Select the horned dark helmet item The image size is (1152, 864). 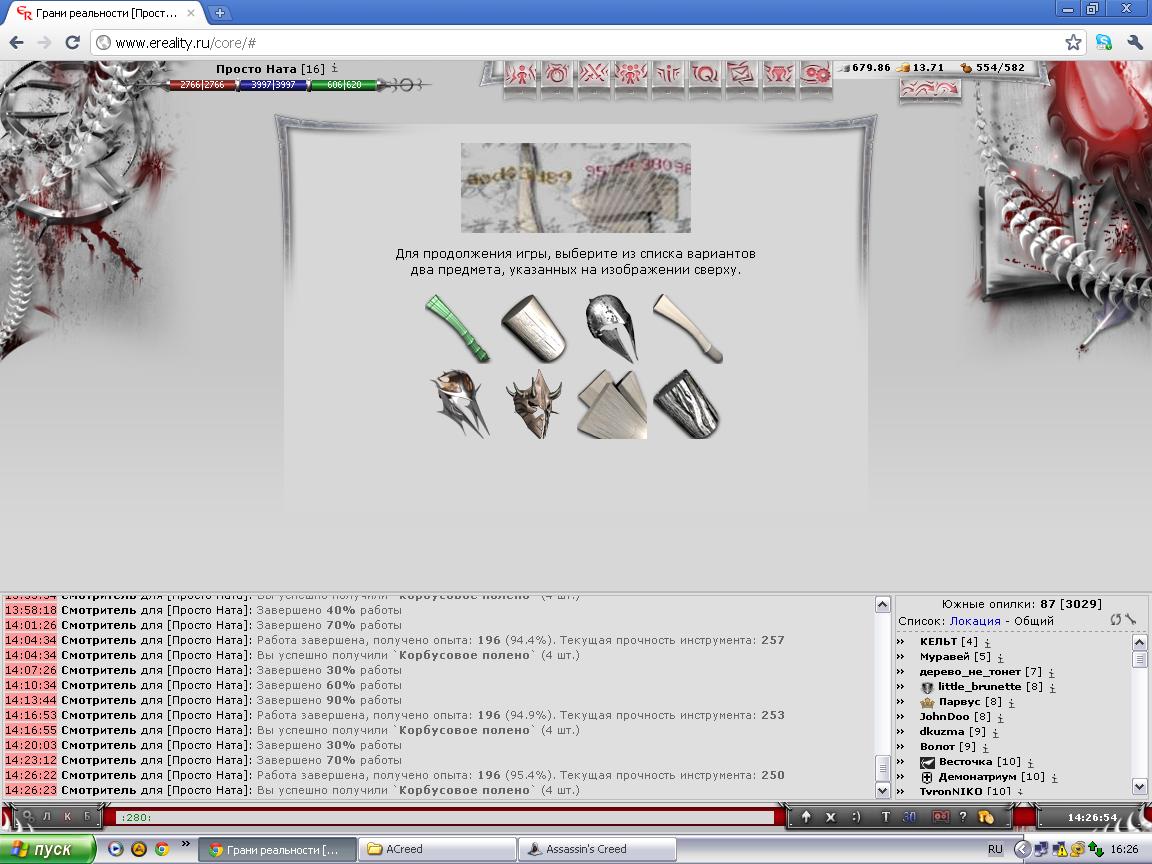tap(533, 403)
